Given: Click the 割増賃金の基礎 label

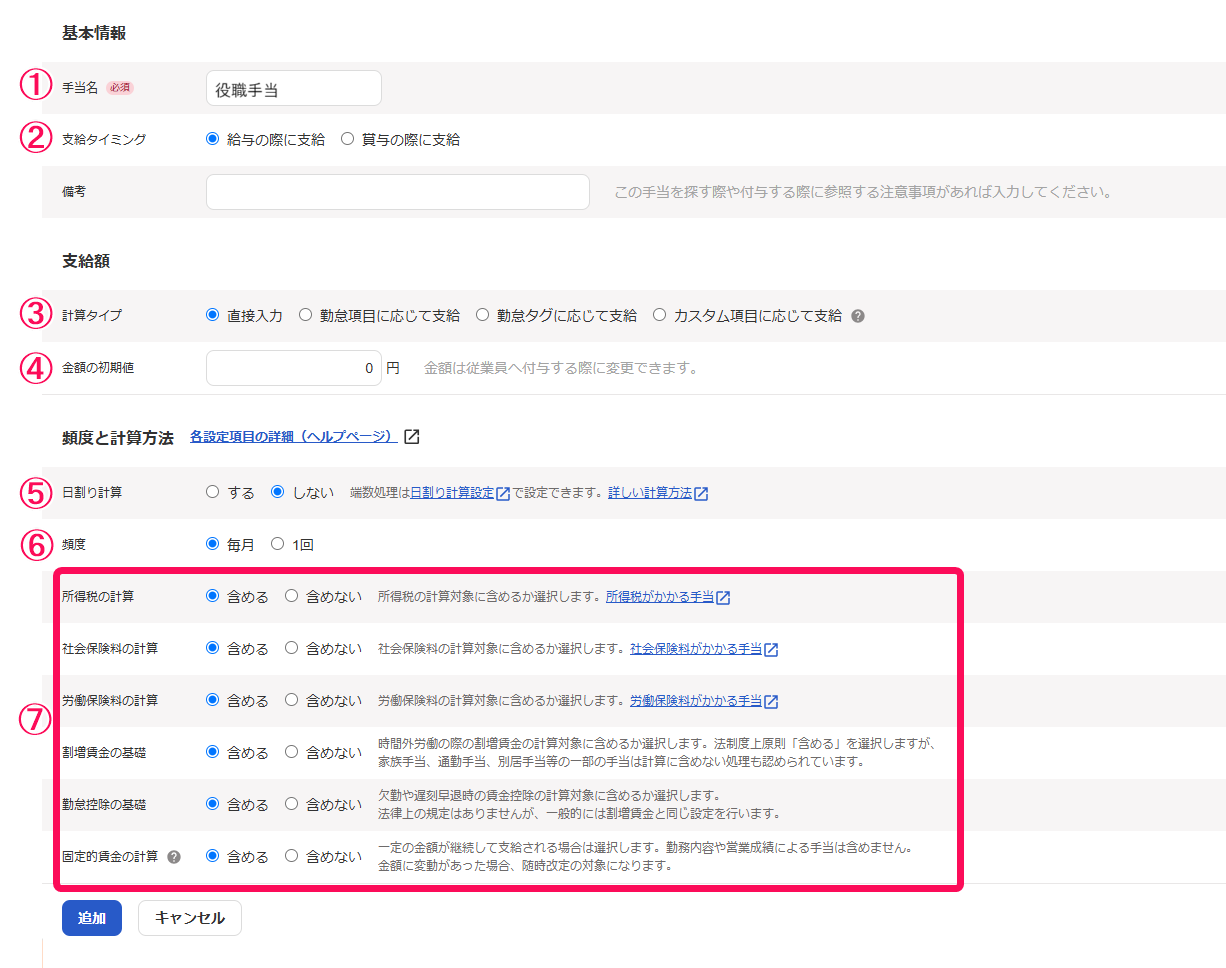Looking at the screenshot, I should [104, 753].
